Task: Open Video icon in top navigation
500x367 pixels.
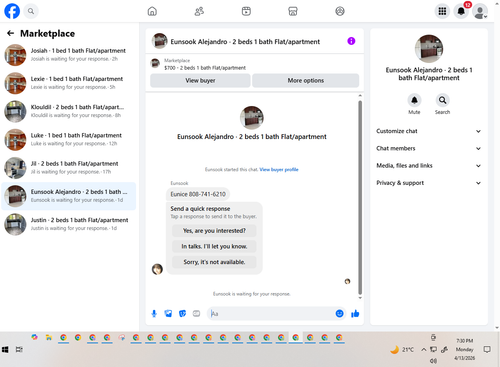Action: [246, 11]
